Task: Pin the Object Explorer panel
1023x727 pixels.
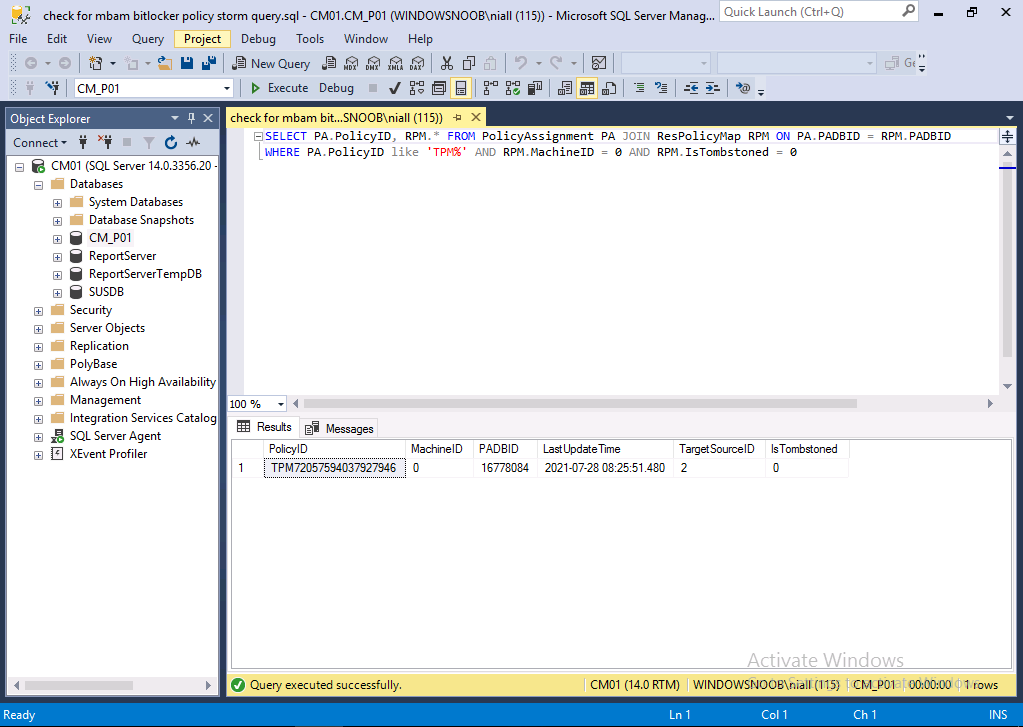Action: (191, 118)
